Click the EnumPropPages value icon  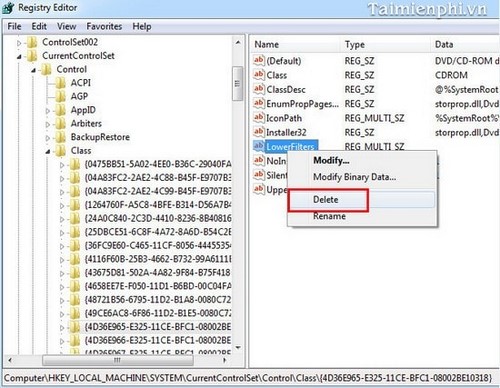(x=259, y=103)
